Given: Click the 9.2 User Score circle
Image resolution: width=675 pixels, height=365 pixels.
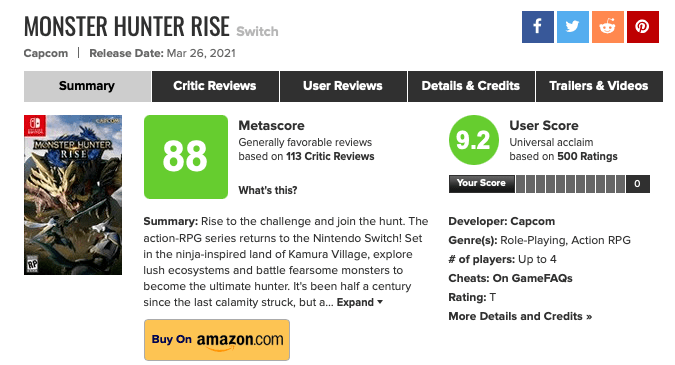Looking at the screenshot, I should [x=474, y=140].
